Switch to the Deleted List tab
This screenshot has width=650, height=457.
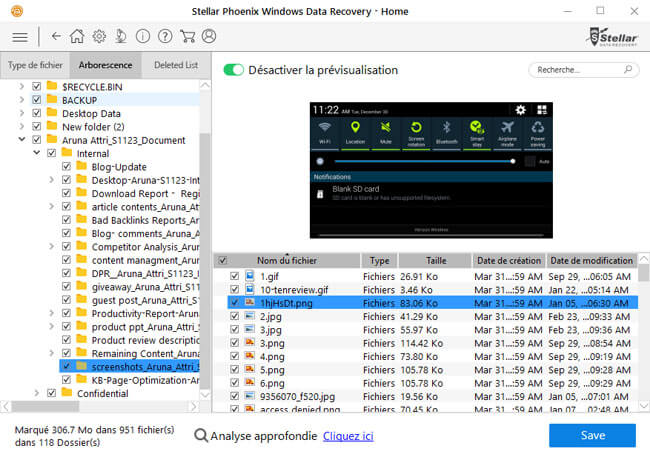point(176,66)
